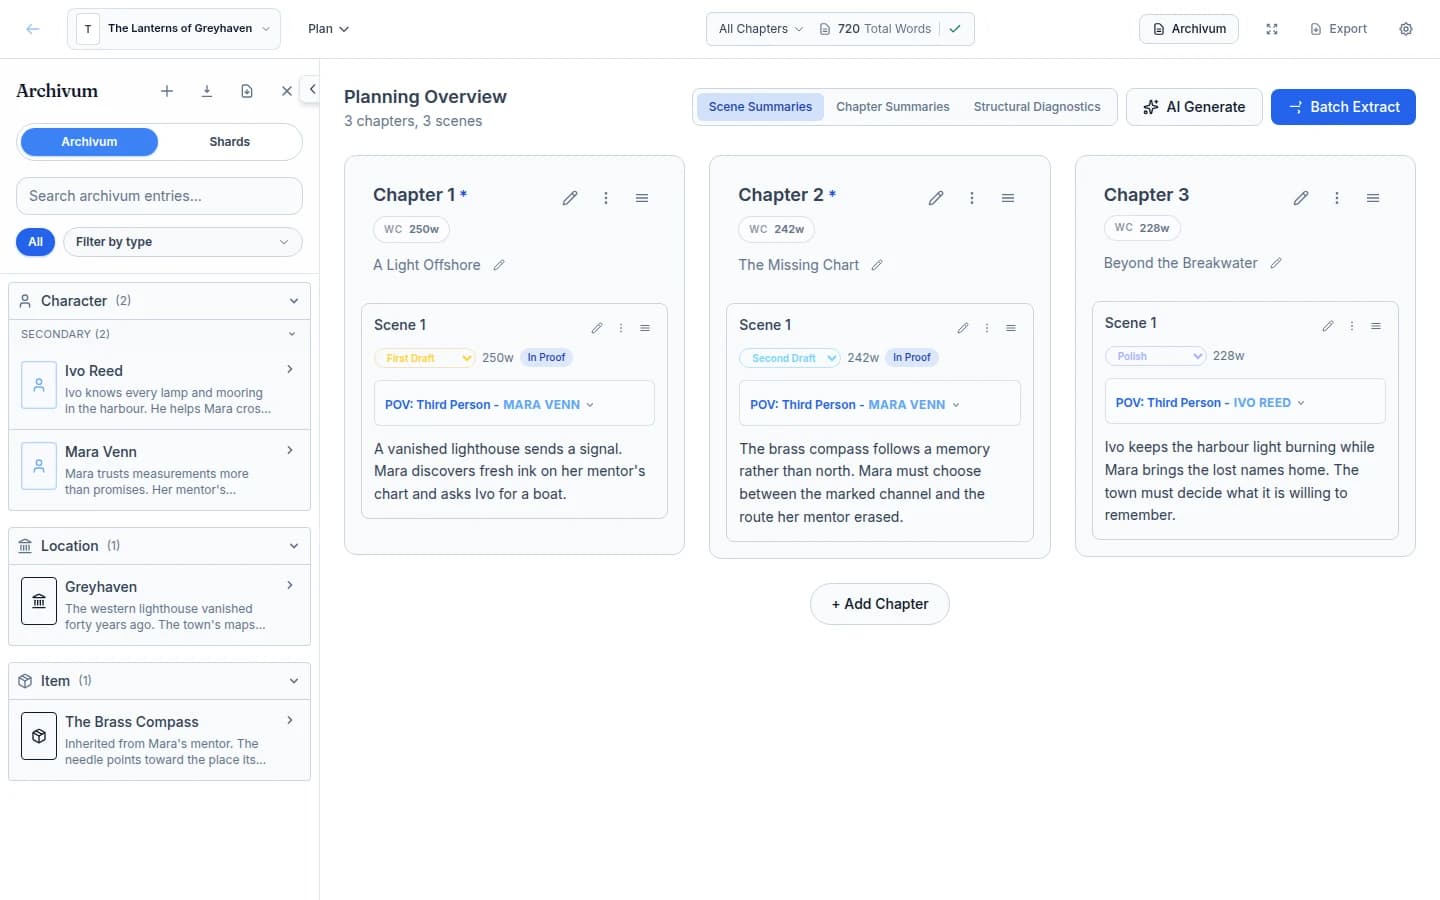
Task: Close the Archivum panel with X
Action: tap(287, 91)
